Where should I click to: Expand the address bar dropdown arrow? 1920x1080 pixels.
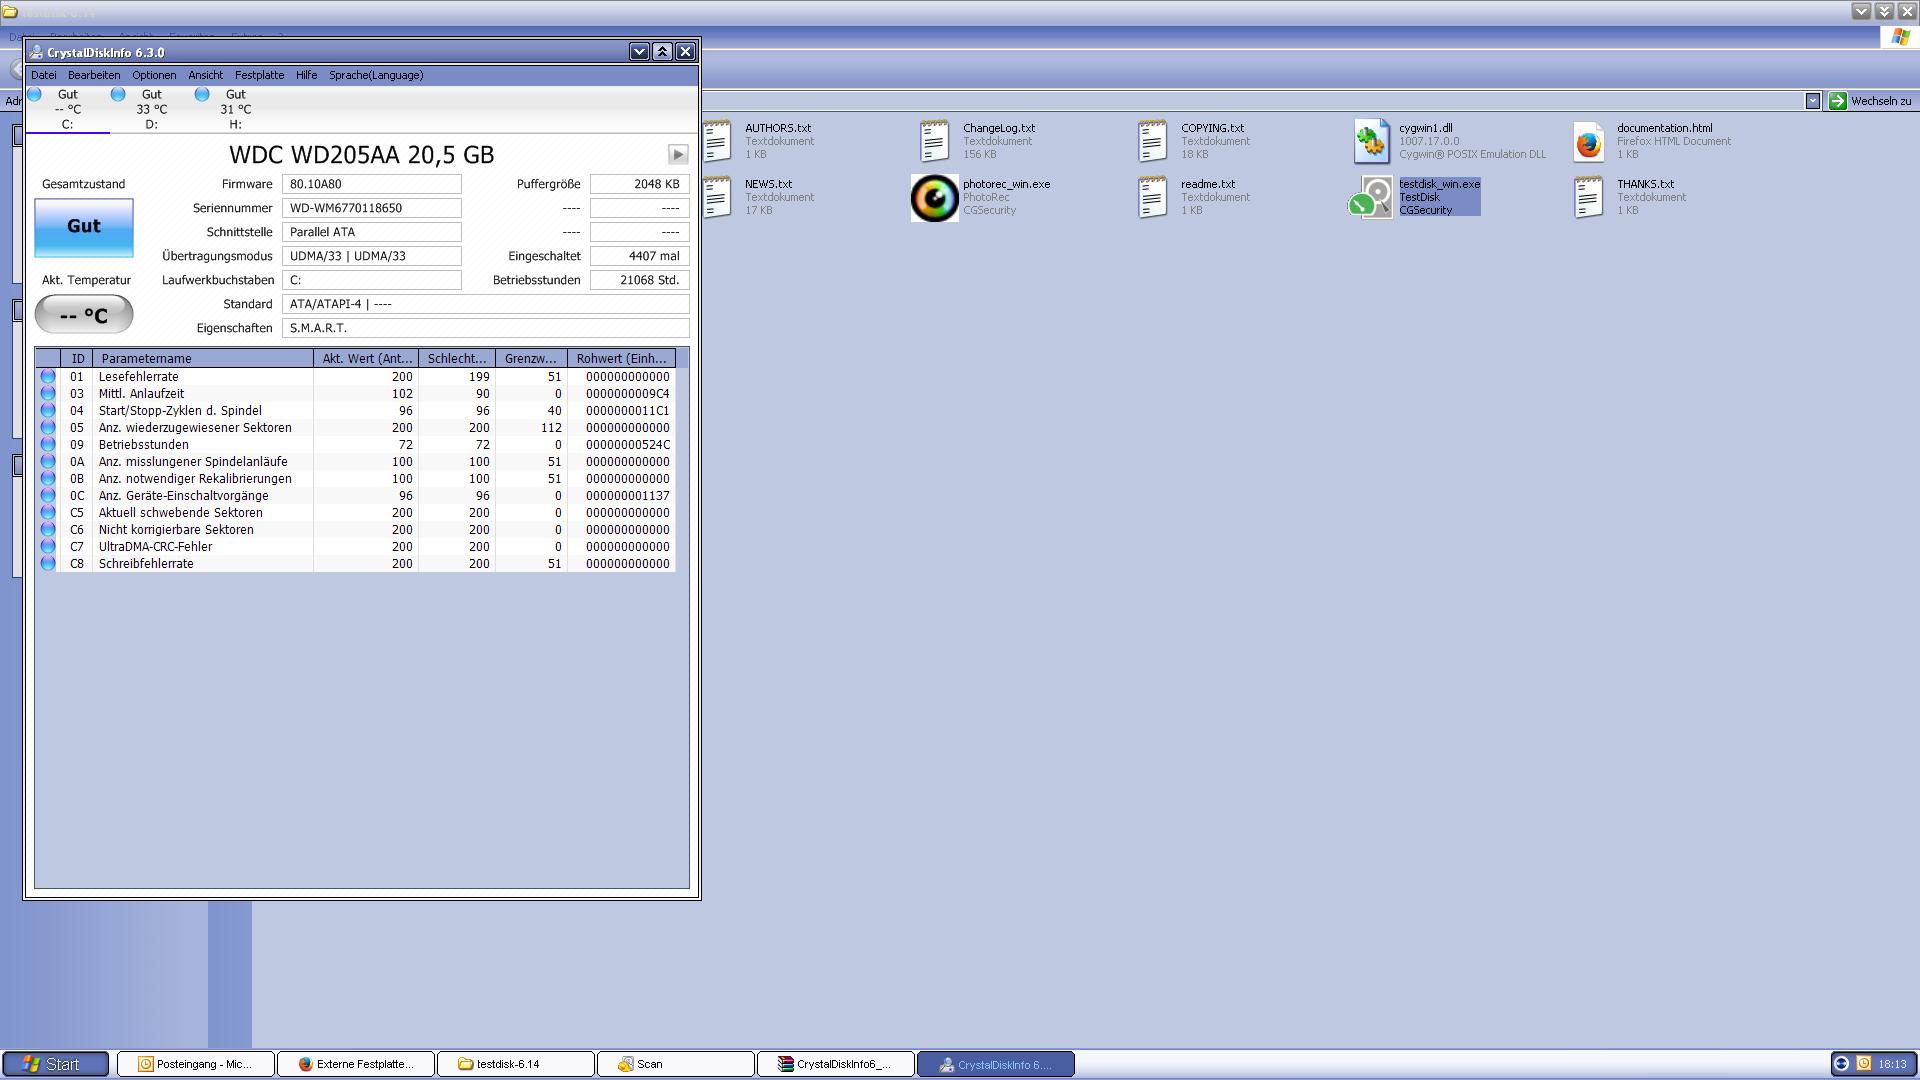click(x=1812, y=101)
